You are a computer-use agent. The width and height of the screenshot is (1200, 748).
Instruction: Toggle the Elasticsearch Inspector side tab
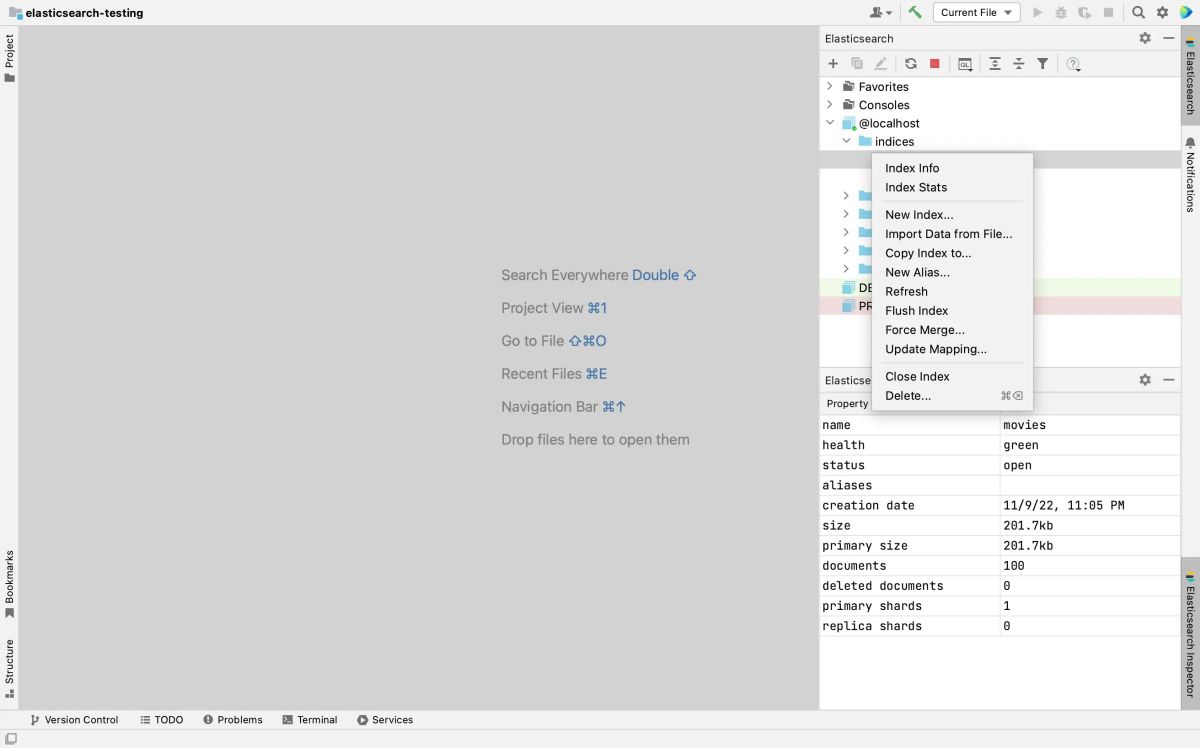tap(1190, 634)
